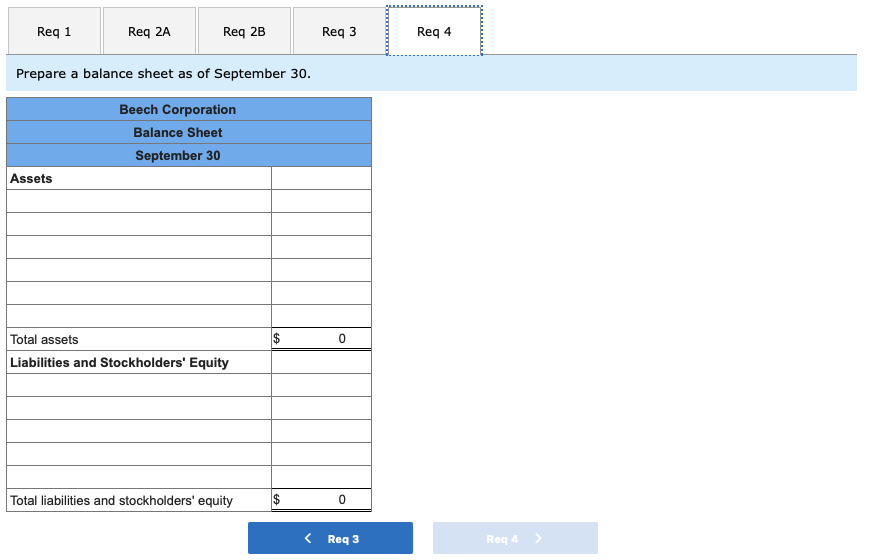The height and width of the screenshot is (560, 884).
Task: Click the 'Total assets' row label
Action: pyautogui.click(x=44, y=339)
